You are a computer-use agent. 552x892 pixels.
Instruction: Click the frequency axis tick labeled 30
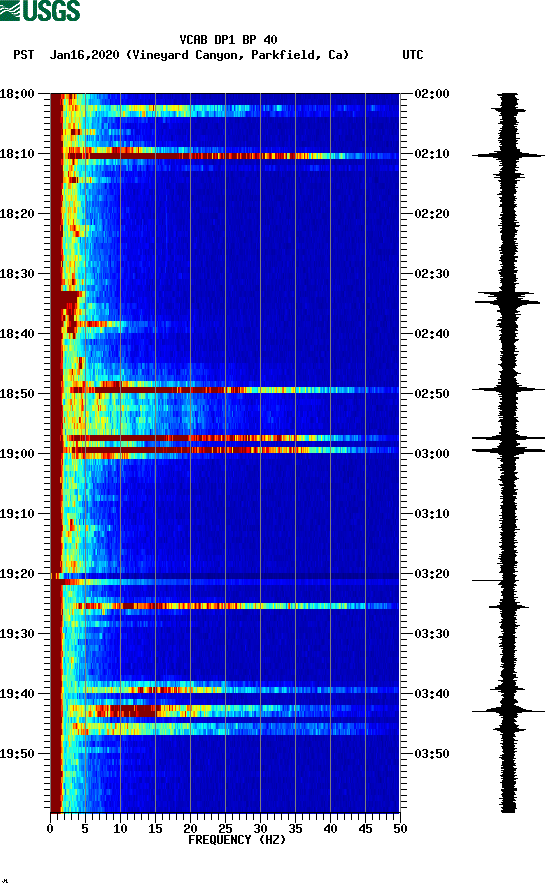(x=260, y=829)
